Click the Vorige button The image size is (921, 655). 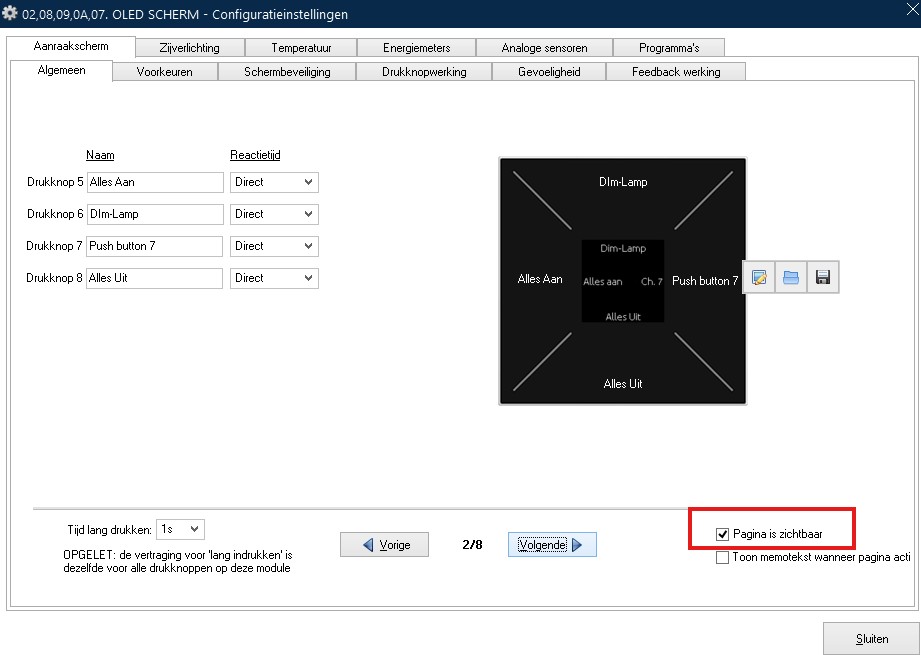(x=384, y=545)
